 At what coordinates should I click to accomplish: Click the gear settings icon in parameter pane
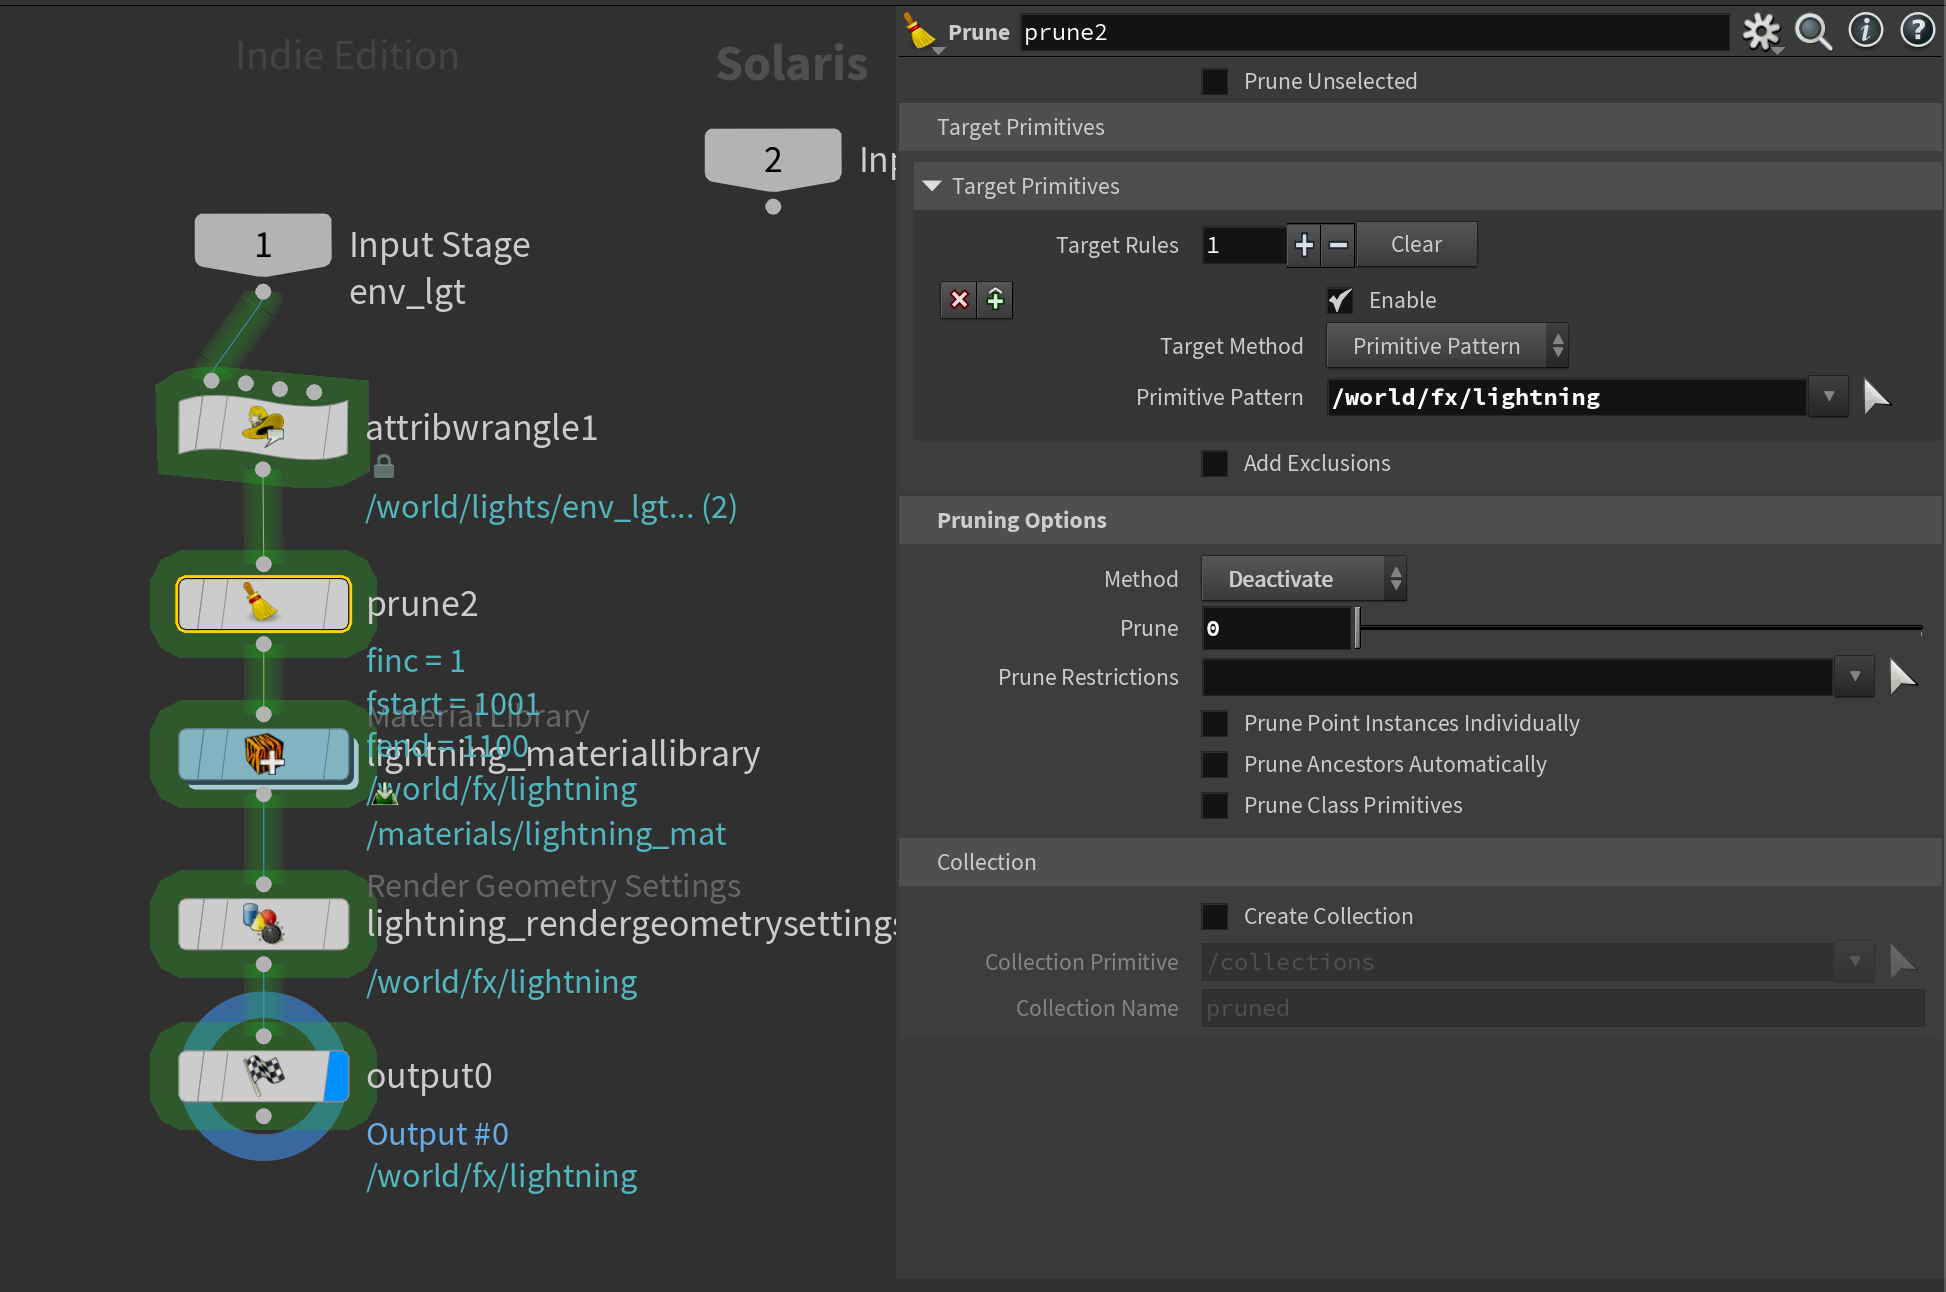point(1760,32)
